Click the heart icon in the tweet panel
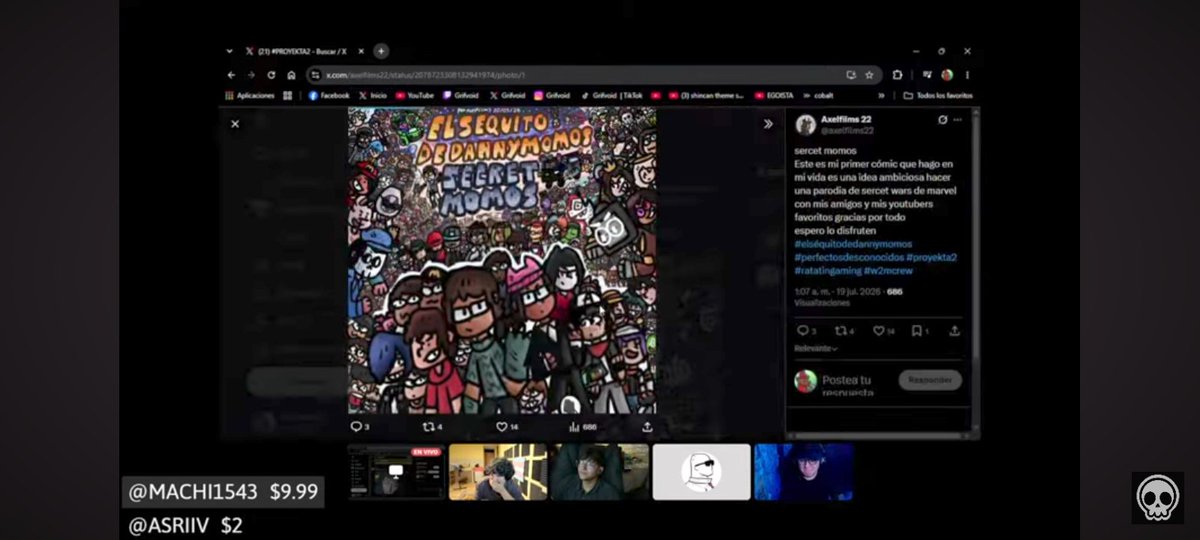Screen dimensions: 1200x540 pyautogui.click(x=878, y=330)
